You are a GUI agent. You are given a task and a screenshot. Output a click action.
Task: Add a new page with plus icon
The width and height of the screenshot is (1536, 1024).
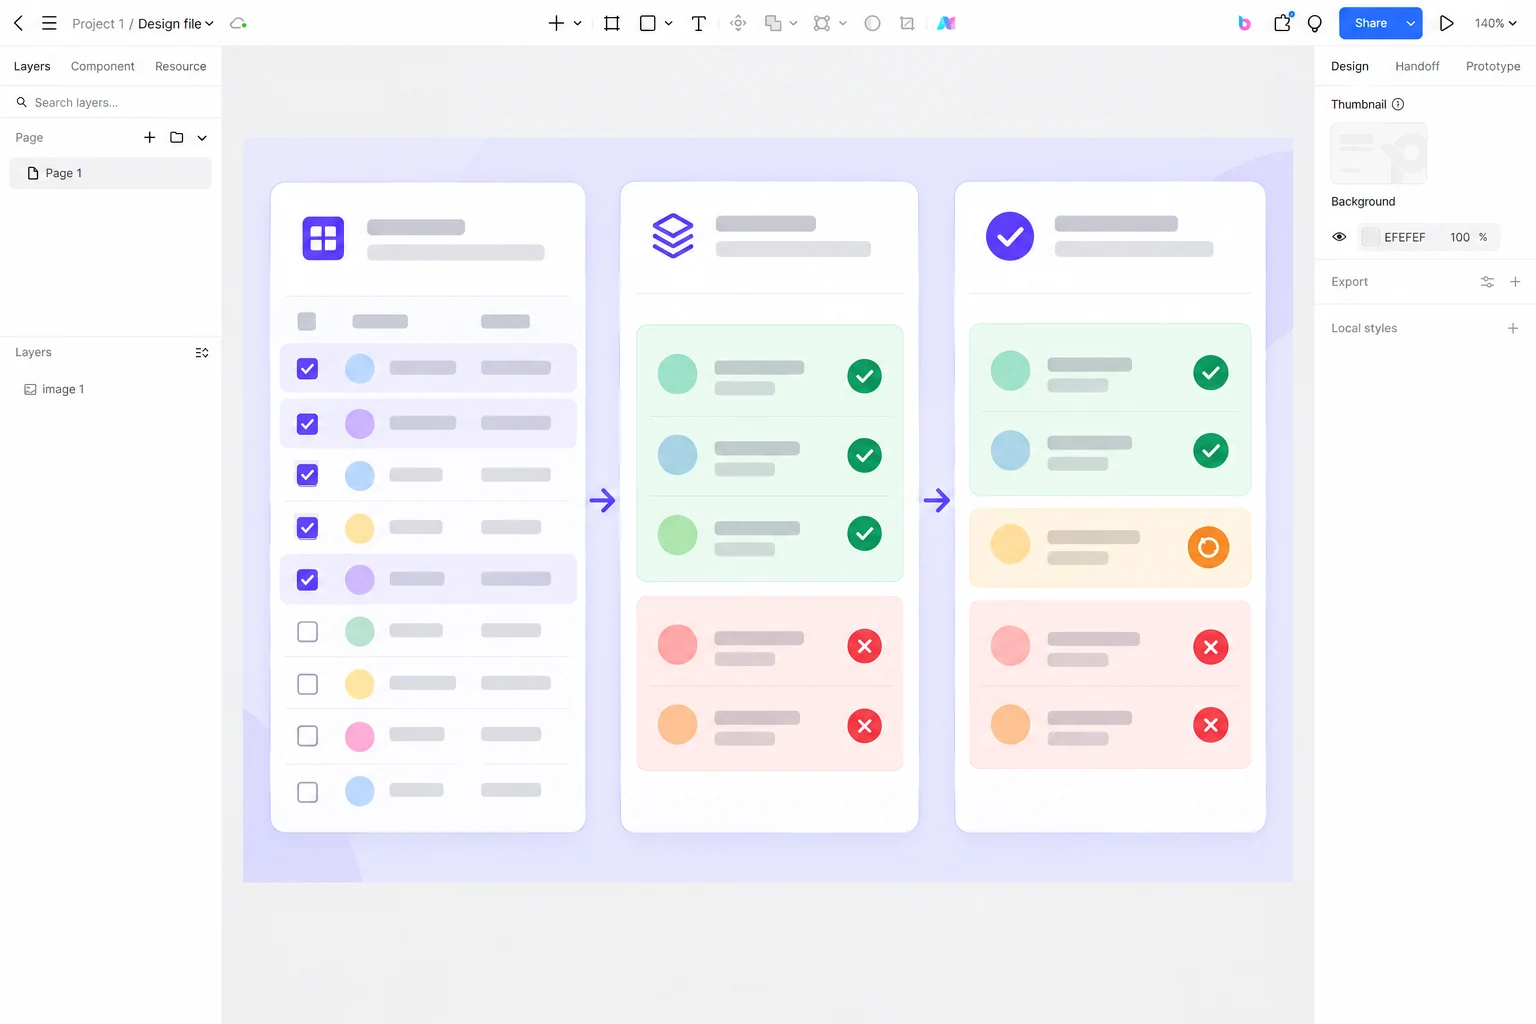149,137
